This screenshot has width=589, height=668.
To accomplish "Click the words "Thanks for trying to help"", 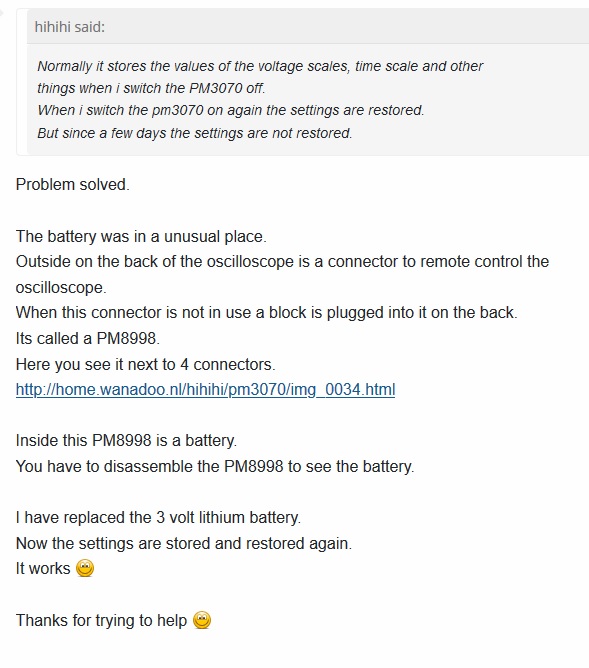I will [101, 621].
